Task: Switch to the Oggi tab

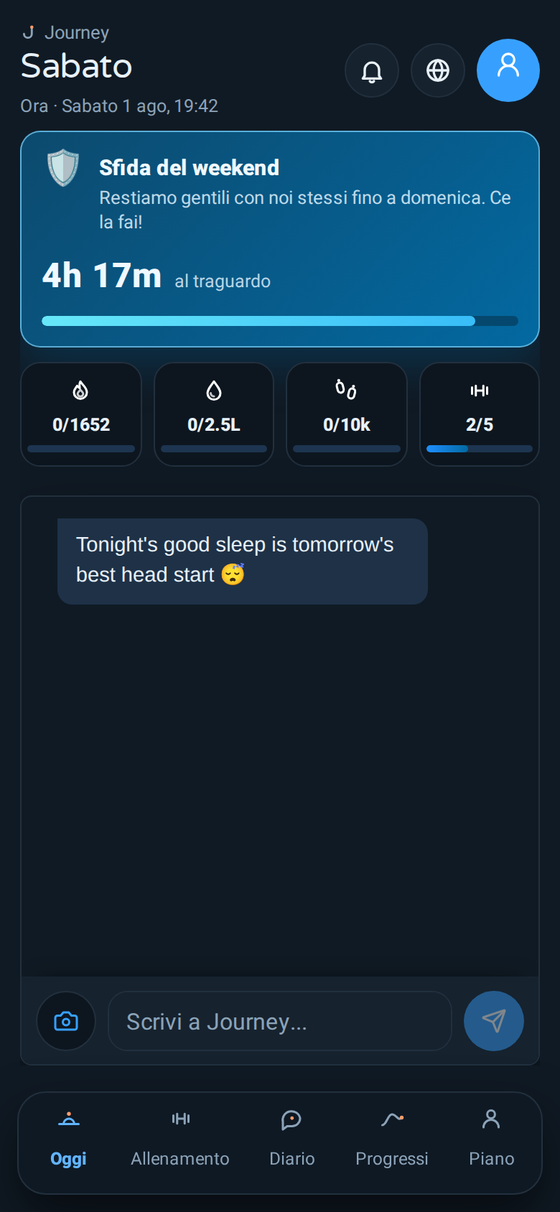Action: coord(69,1141)
